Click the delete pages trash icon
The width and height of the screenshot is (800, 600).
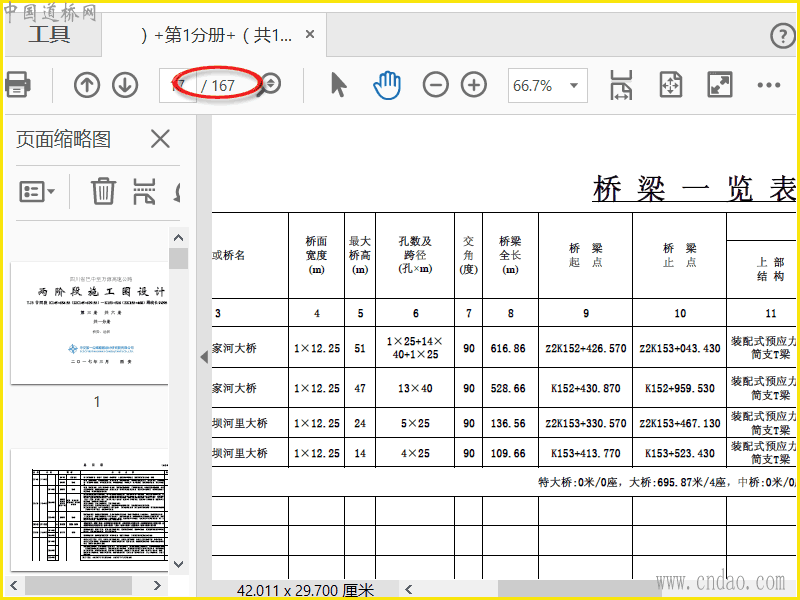pyautogui.click(x=103, y=191)
